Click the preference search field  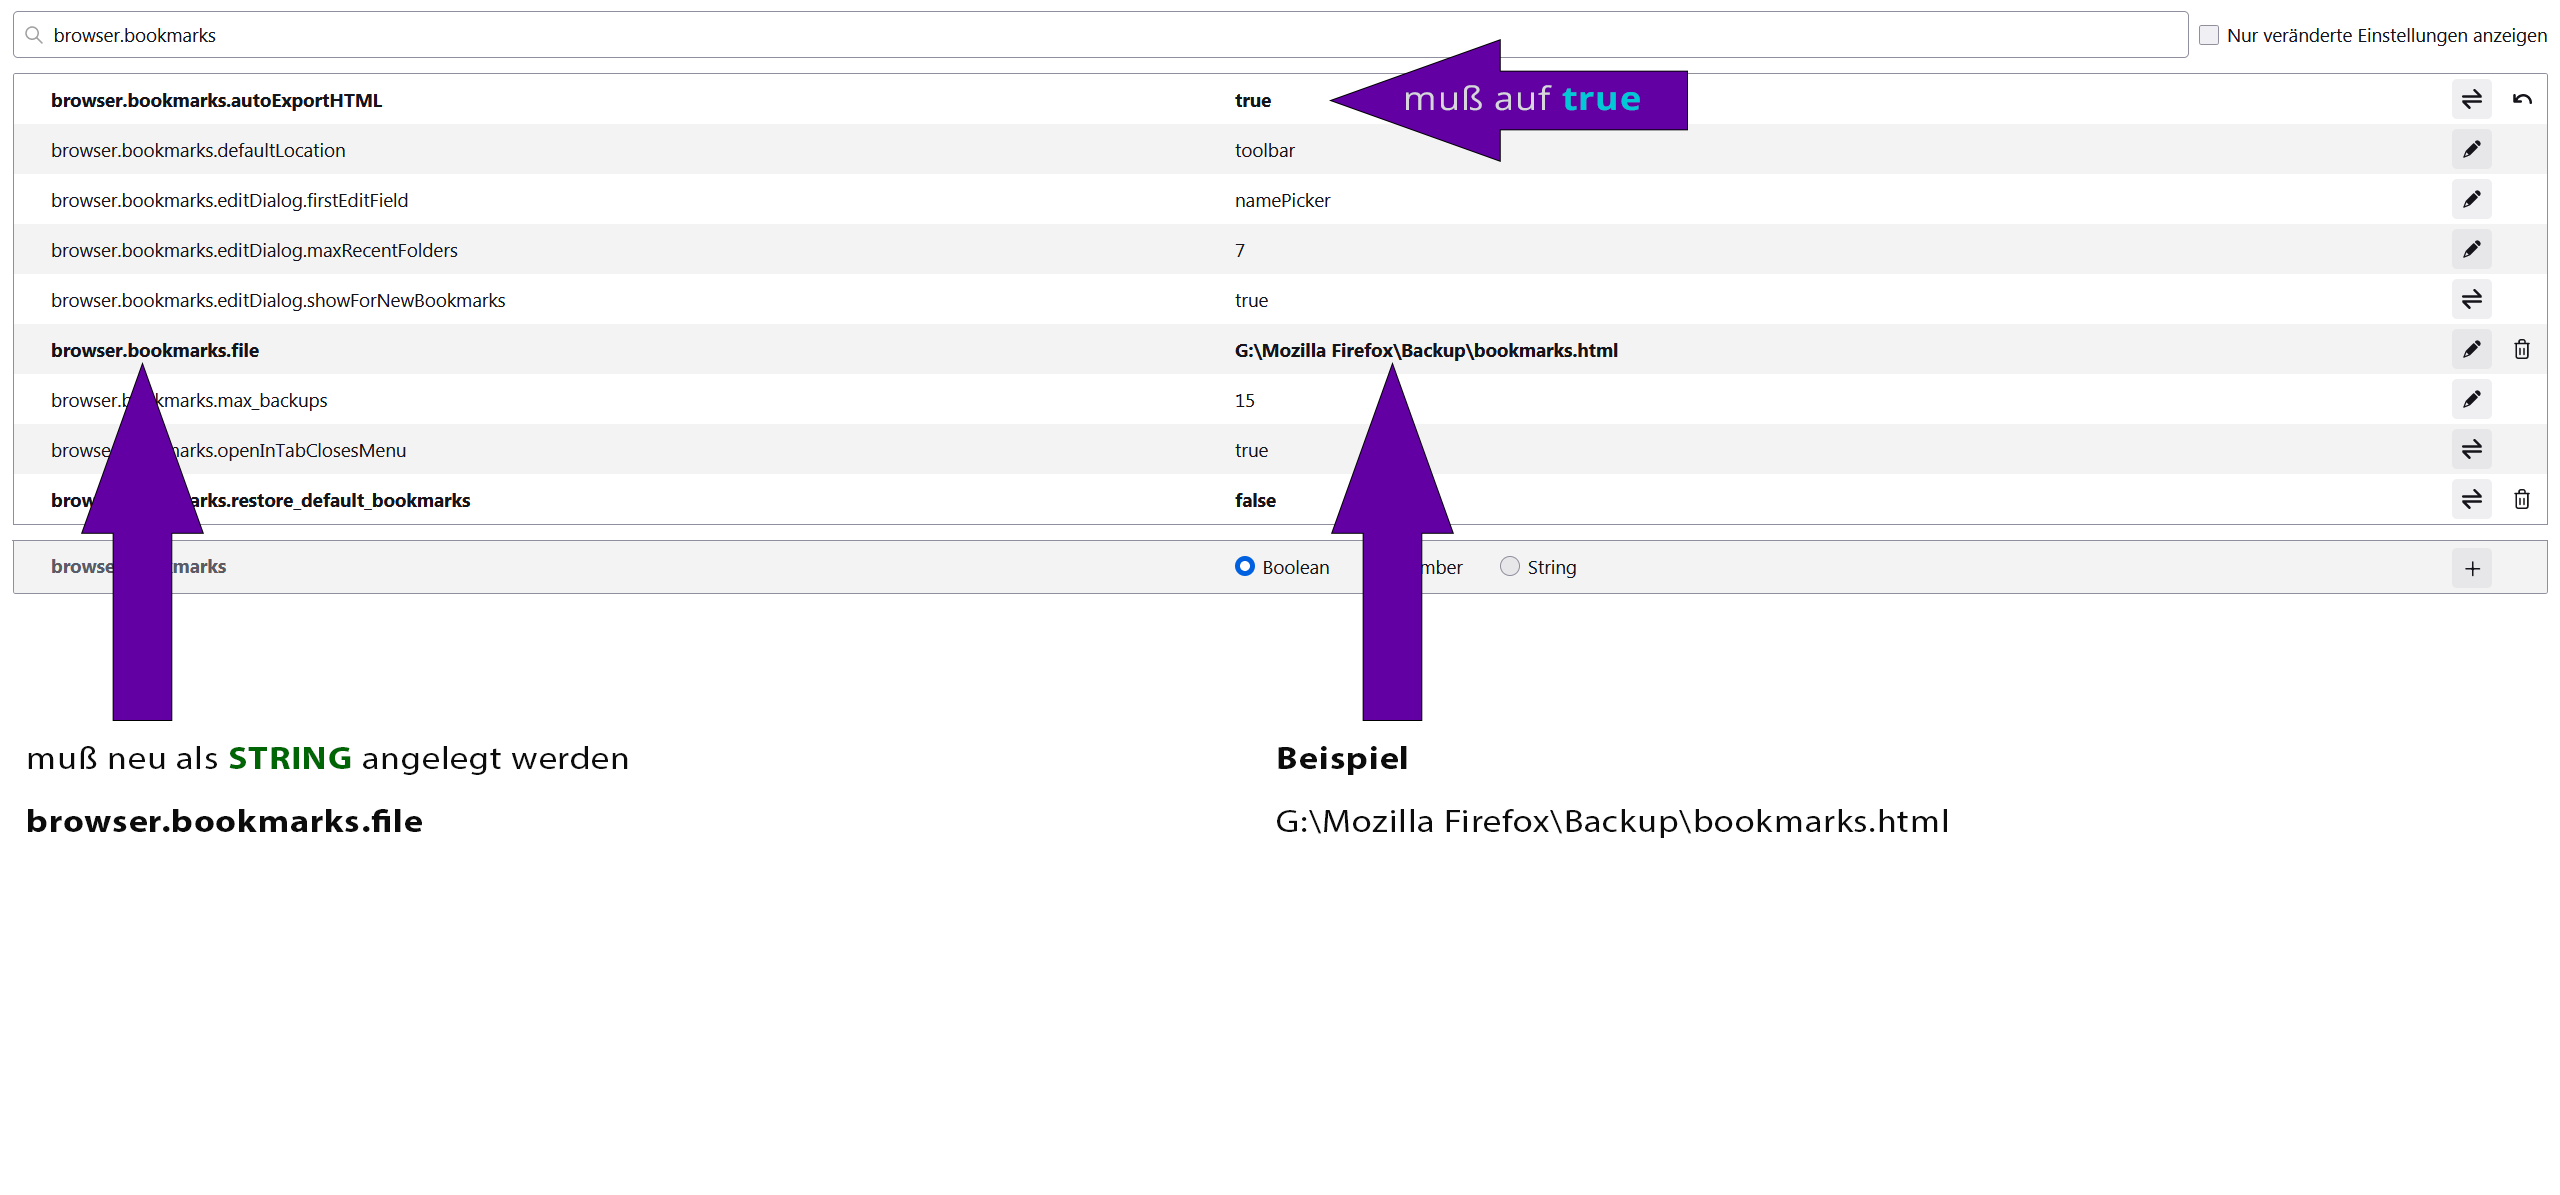click(1100, 35)
